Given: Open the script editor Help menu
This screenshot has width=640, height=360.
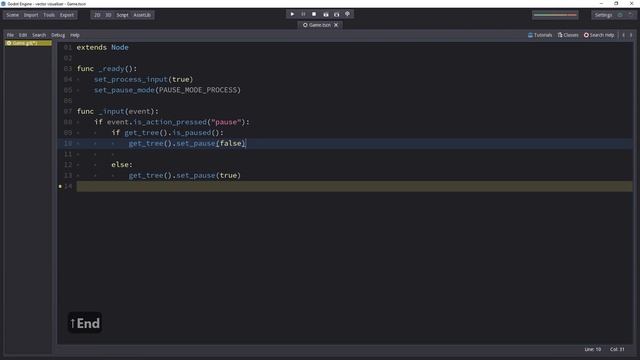Looking at the screenshot, I should (75, 35).
